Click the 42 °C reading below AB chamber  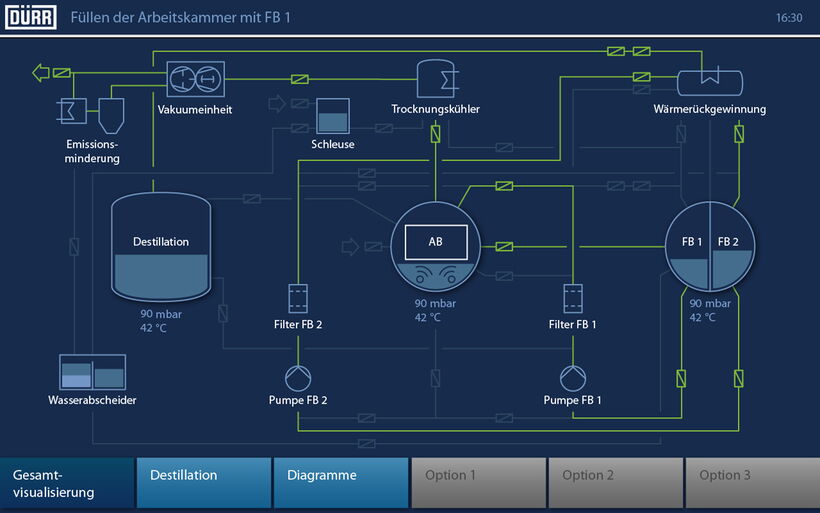click(x=428, y=317)
